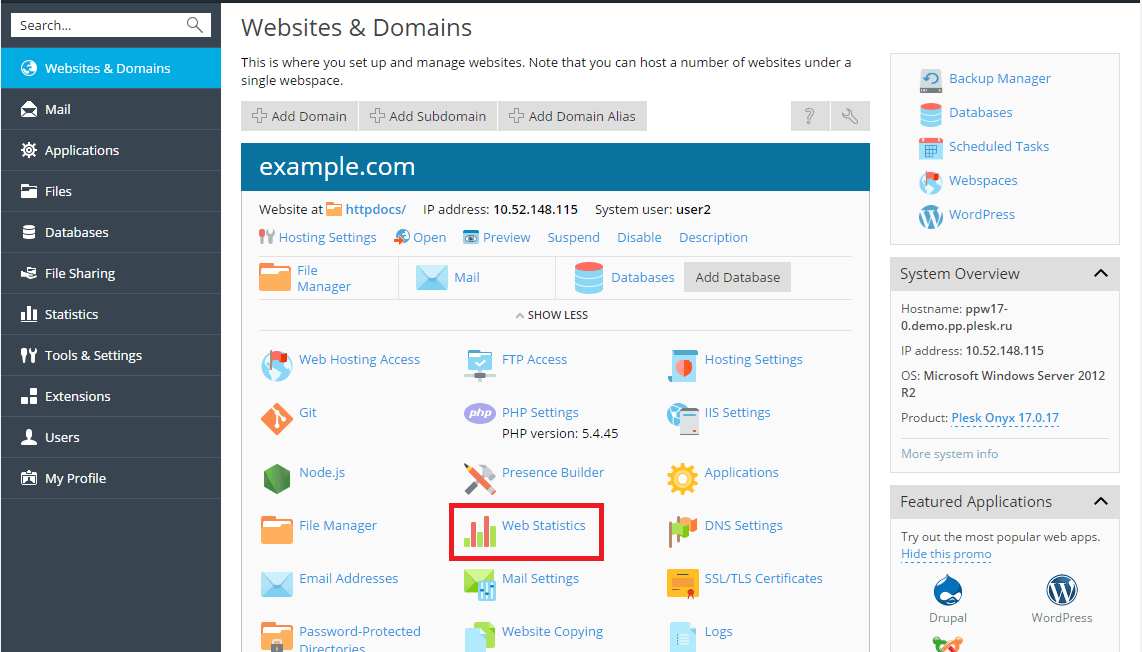This screenshot has height=652, width=1142.
Task: Suspend the example.com website
Action: click(573, 237)
